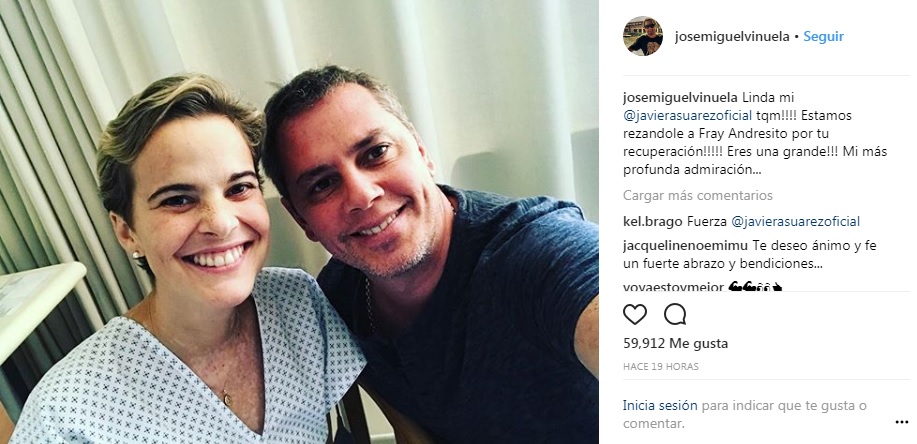Click the heart like icon

pos(635,315)
